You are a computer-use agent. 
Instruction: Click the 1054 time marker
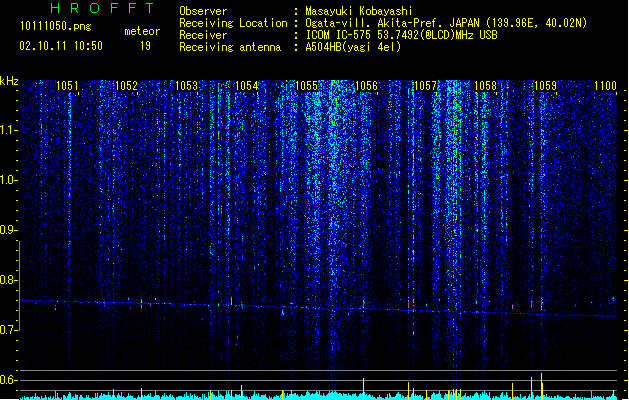click(x=246, y=86)
